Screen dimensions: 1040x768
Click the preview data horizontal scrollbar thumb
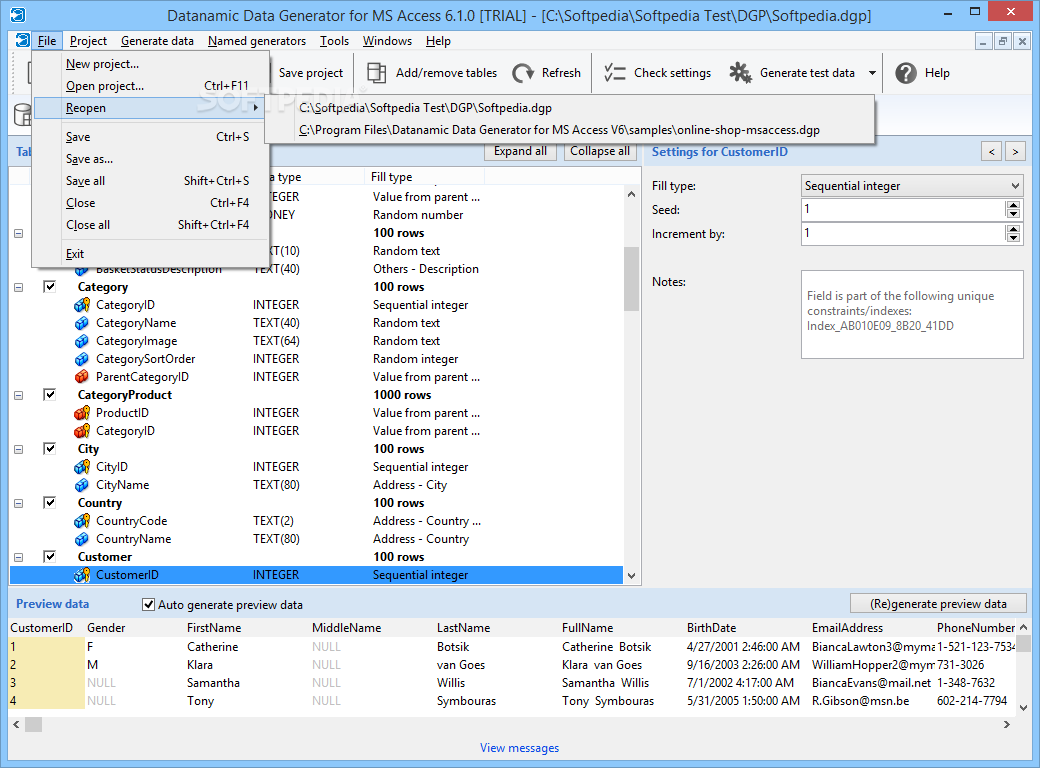tap(33, 724)
